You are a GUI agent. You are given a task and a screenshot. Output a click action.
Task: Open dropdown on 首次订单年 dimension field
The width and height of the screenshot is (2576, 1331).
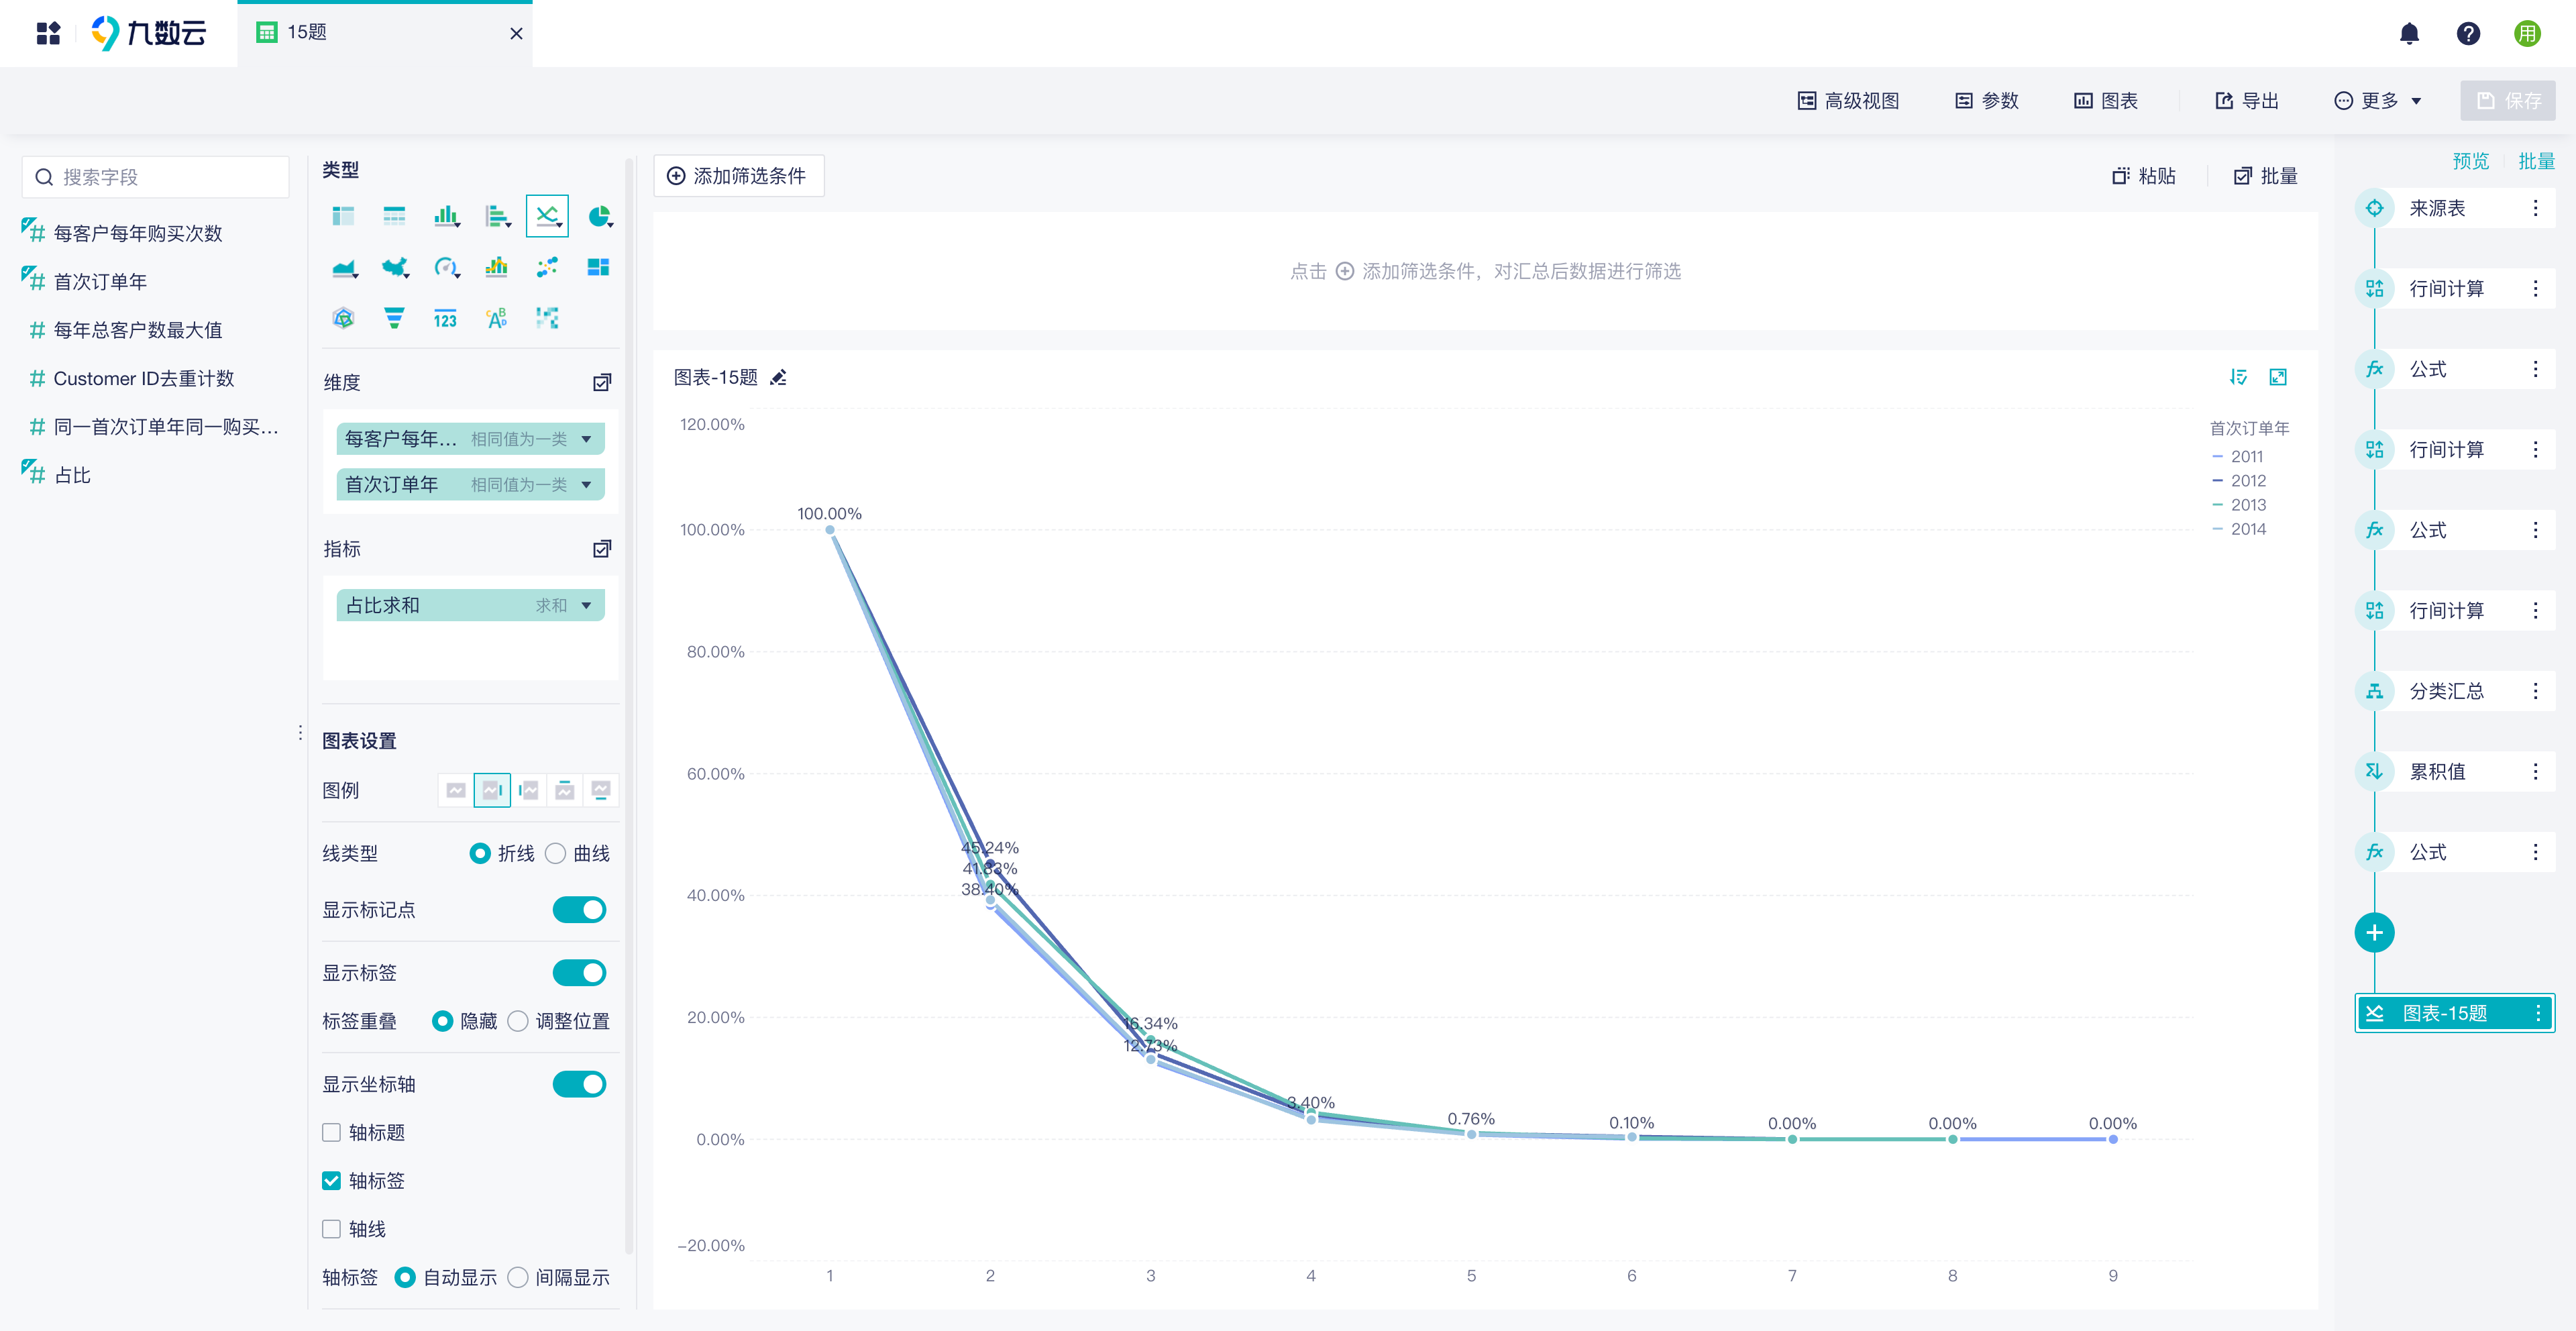[586, 485]
